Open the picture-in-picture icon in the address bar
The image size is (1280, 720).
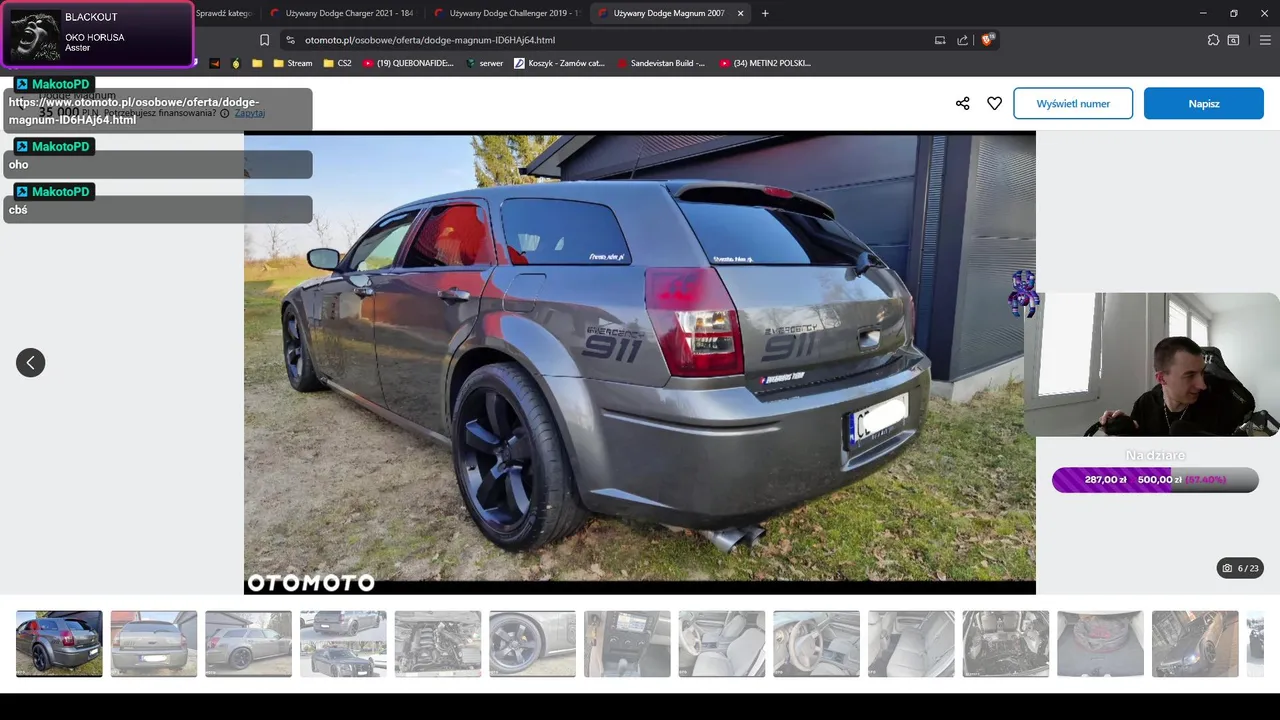pyautogui.click(x=940, y=40)
